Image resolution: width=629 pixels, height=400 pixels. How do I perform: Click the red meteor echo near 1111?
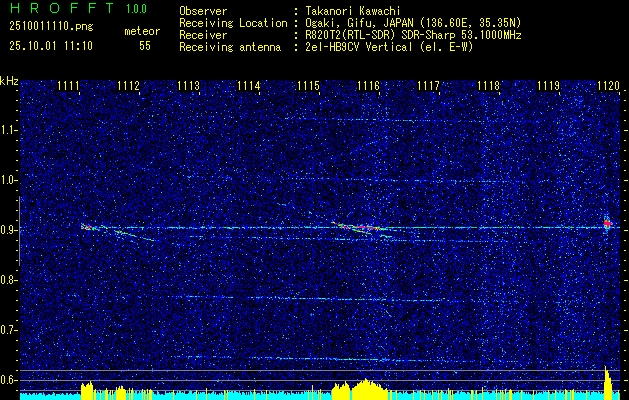(86, 227)
